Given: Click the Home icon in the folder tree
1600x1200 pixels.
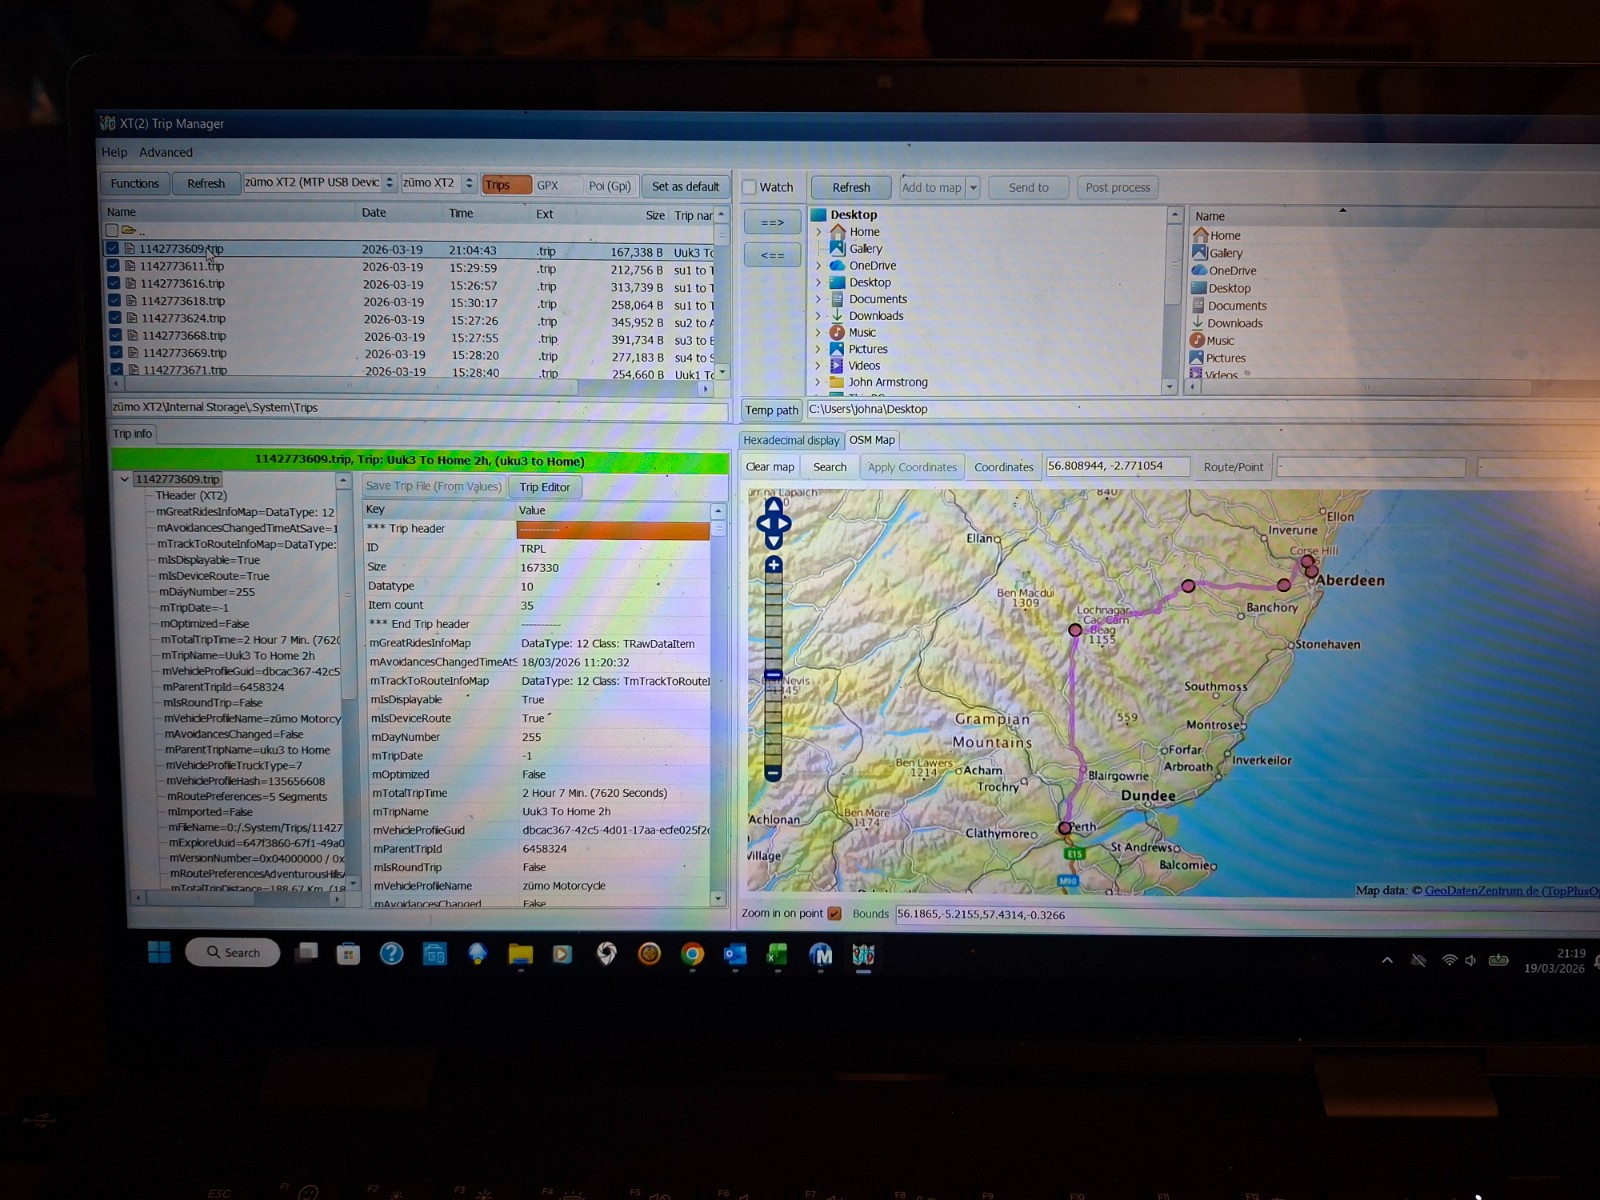Looking at the screenshot, I should coord(837,231).
